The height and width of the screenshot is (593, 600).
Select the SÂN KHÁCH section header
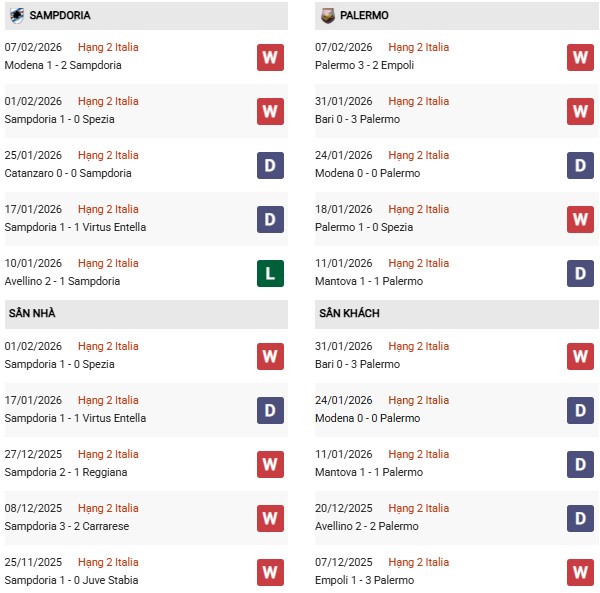click(x=349, y=313)
